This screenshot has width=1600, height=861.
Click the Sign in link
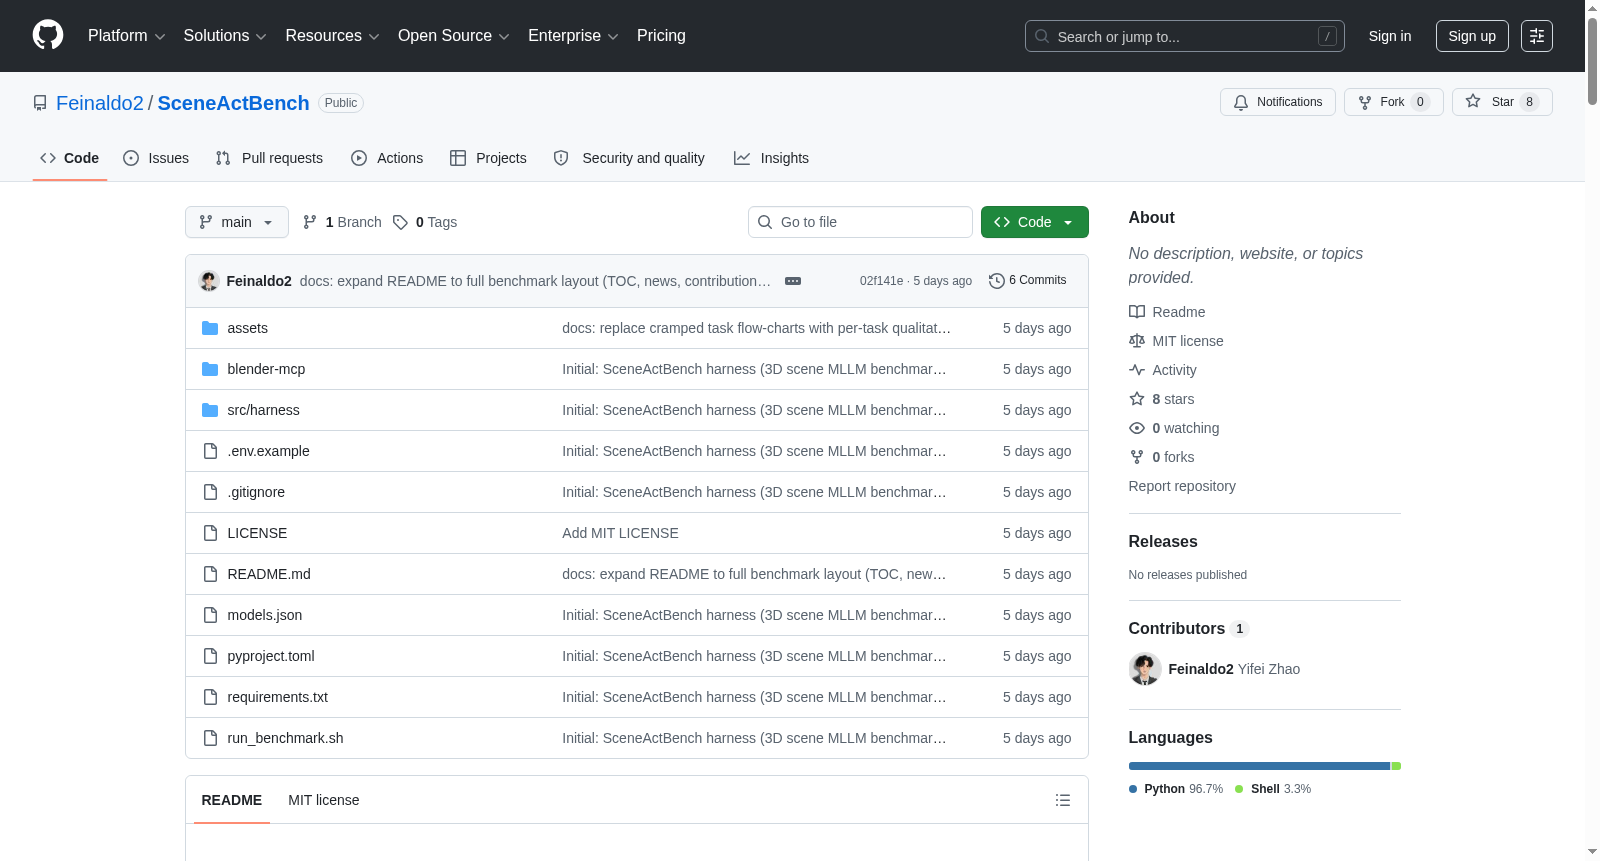coord(1390,36)
